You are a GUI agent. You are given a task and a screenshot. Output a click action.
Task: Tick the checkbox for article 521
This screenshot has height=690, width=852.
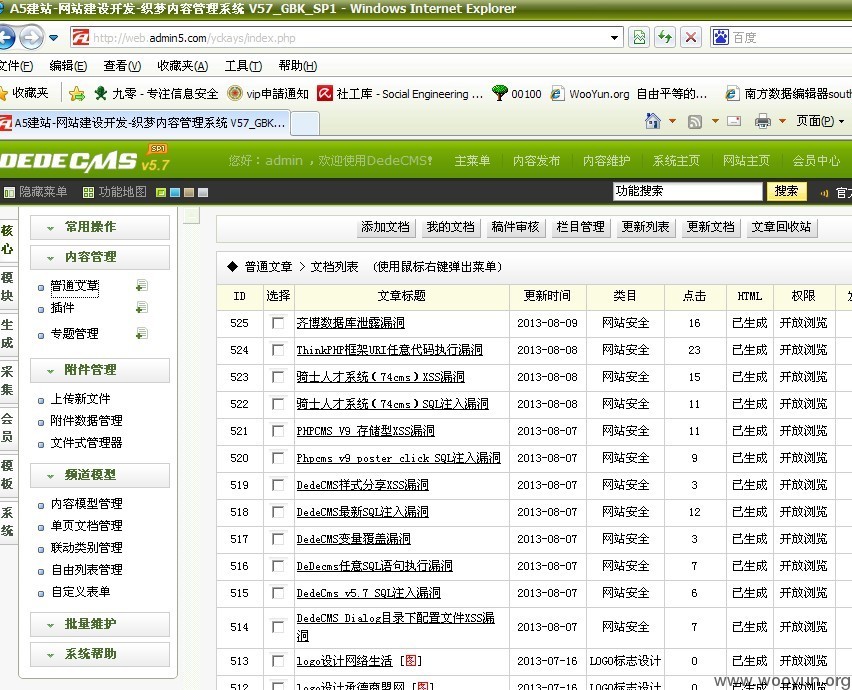tap(278, 431)
